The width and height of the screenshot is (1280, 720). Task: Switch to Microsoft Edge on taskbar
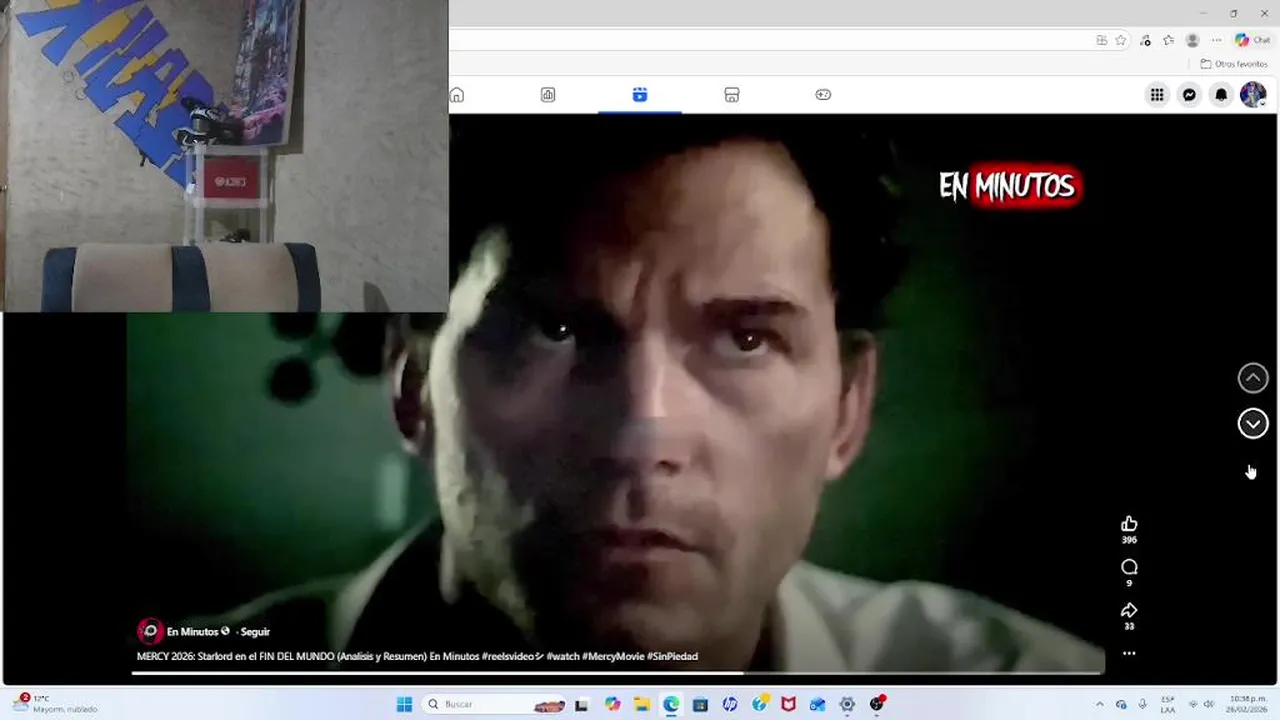coord(671,704)
